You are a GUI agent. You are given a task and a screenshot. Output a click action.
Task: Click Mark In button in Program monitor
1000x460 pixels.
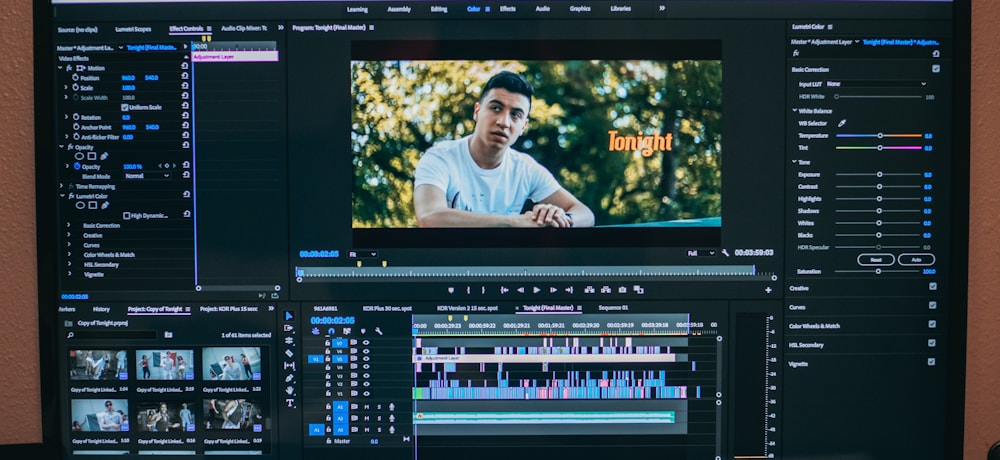pos(468,290)
